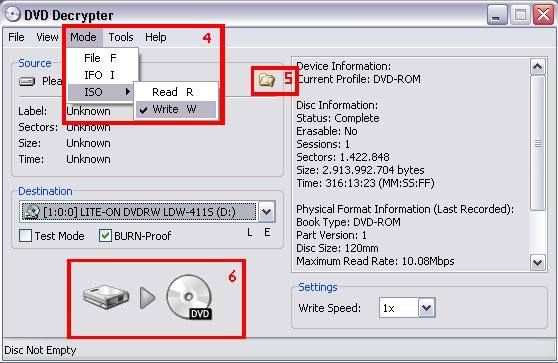This screenshot has height=363, width=558.
Task: Click the E eject tray indicator
Action: point(267,233)
